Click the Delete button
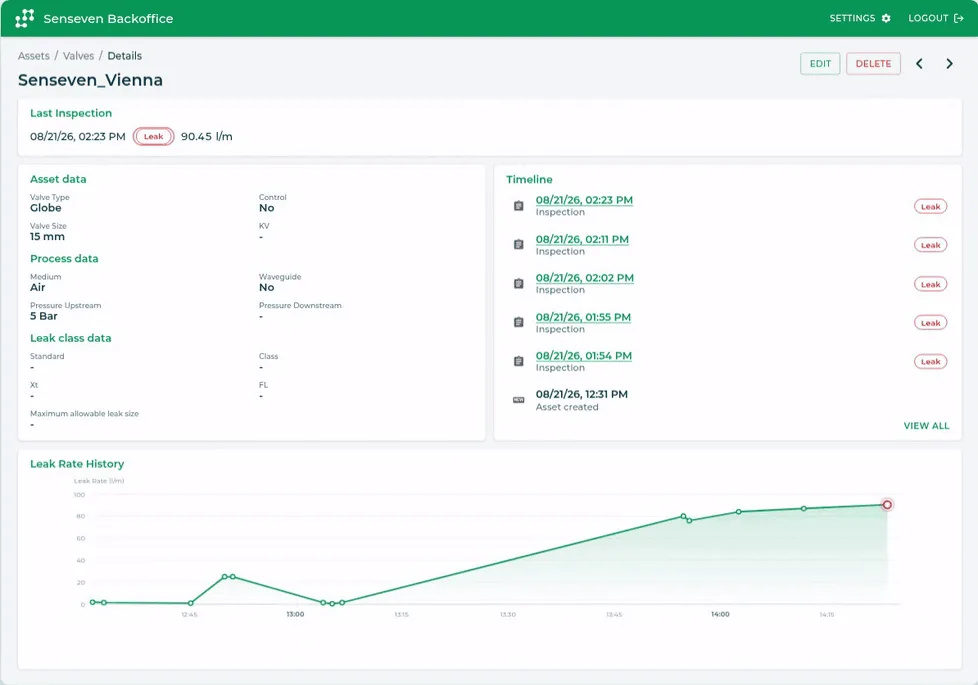The height and width of the screenshot is (685, 978). click(873, 64)
